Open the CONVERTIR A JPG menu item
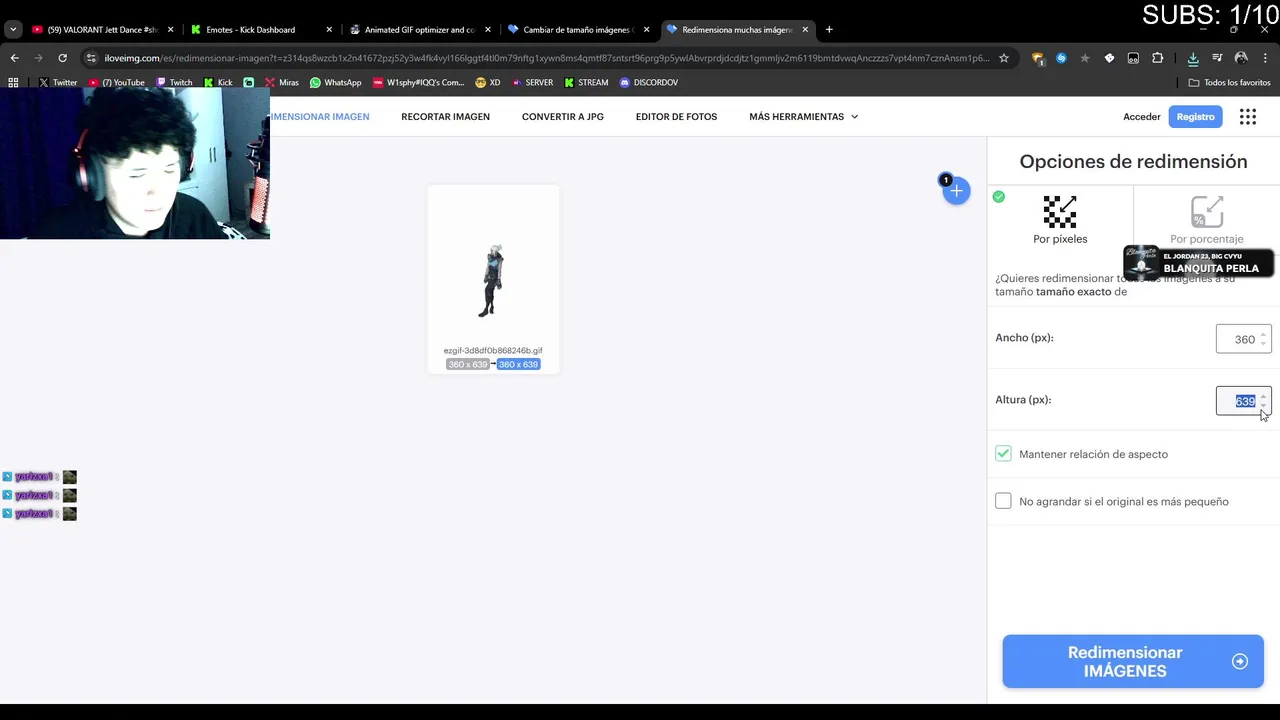1280x720 pixels. pyautogui.click(x=563, y=117)
